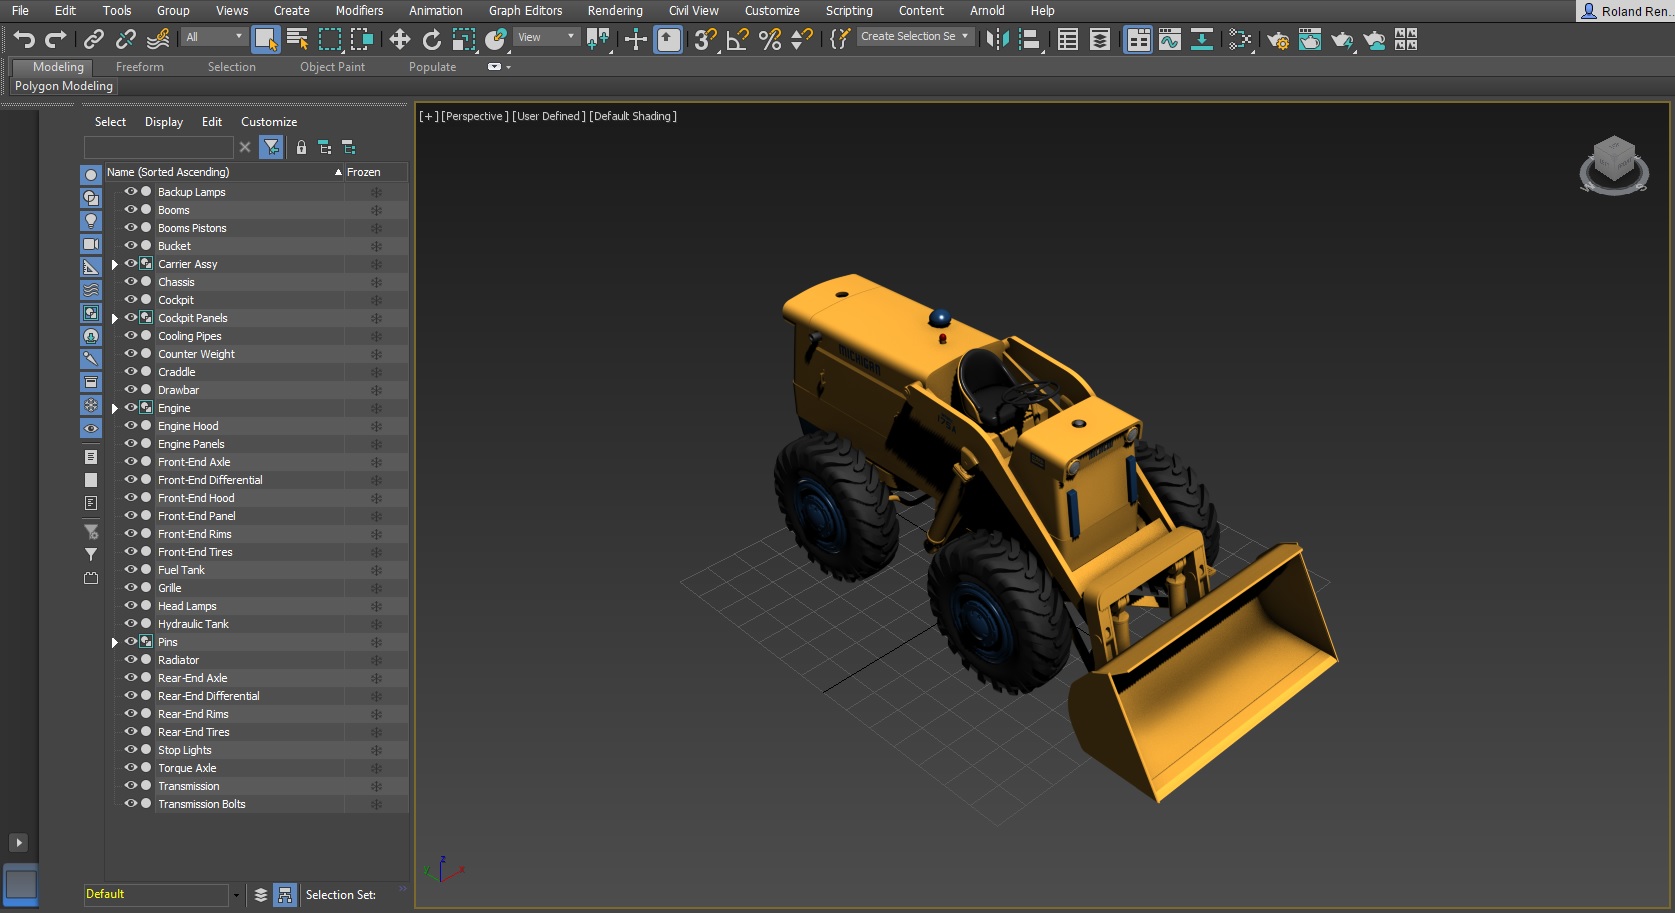Click Default Shading viewport label

click(633, 116)
